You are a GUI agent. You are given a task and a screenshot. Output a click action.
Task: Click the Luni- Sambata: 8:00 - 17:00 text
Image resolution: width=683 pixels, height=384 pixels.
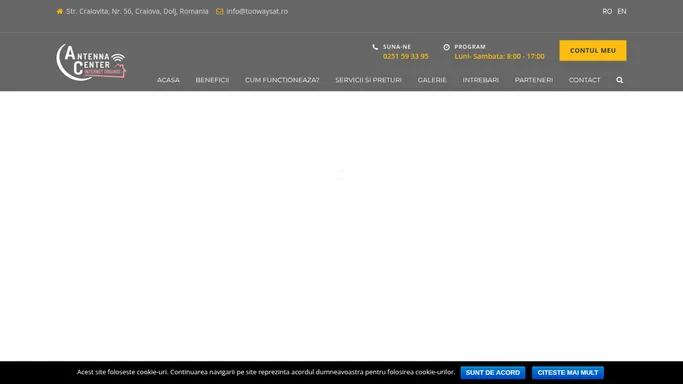499,56
